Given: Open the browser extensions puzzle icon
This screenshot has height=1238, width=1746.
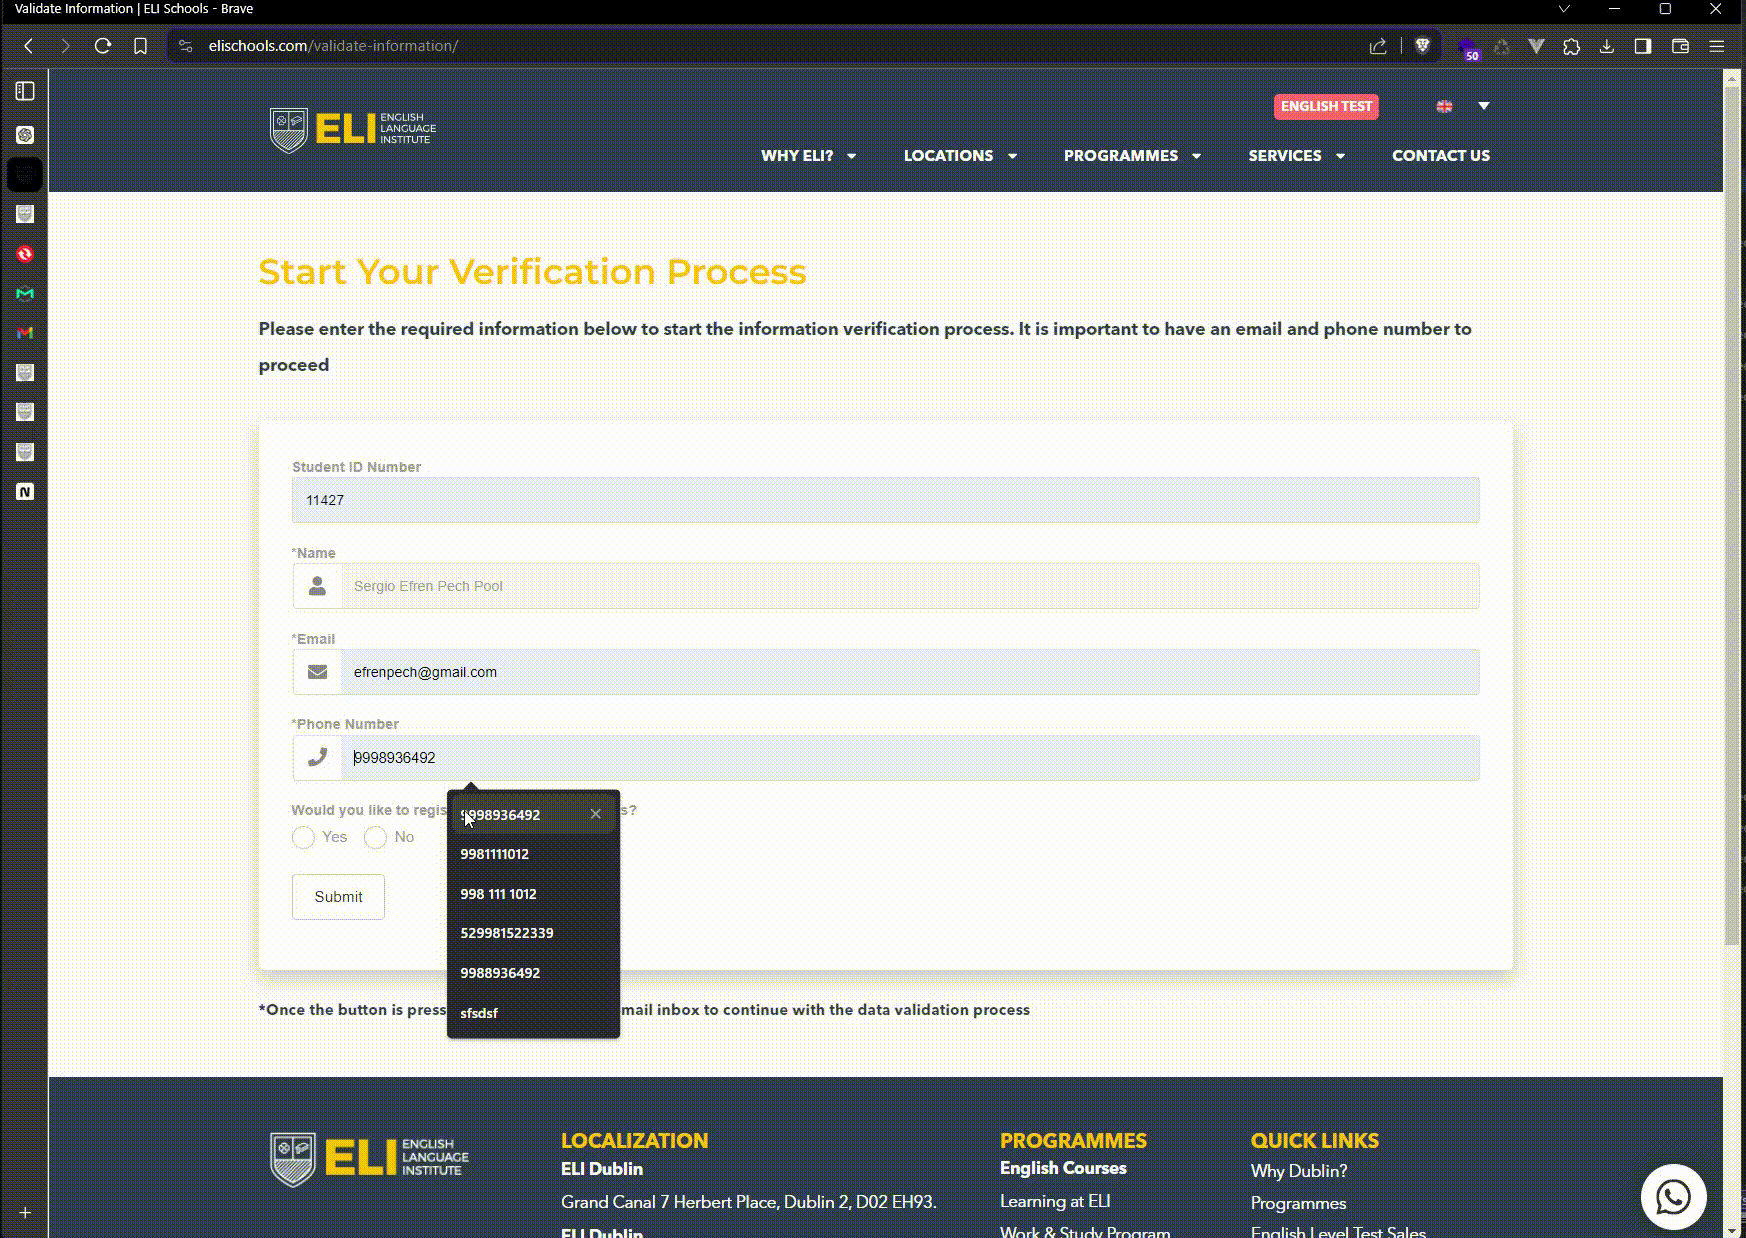Looking at the screenshot, I should pos(1571,46).
